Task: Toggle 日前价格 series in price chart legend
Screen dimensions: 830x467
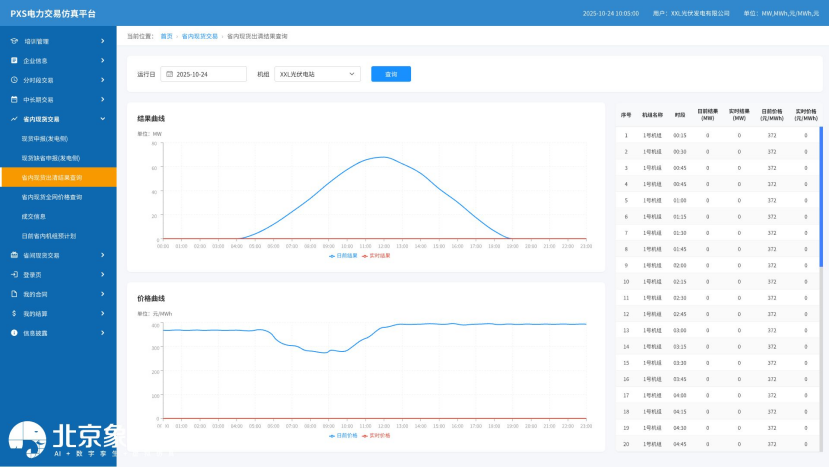Action: (x=346, y=435)
